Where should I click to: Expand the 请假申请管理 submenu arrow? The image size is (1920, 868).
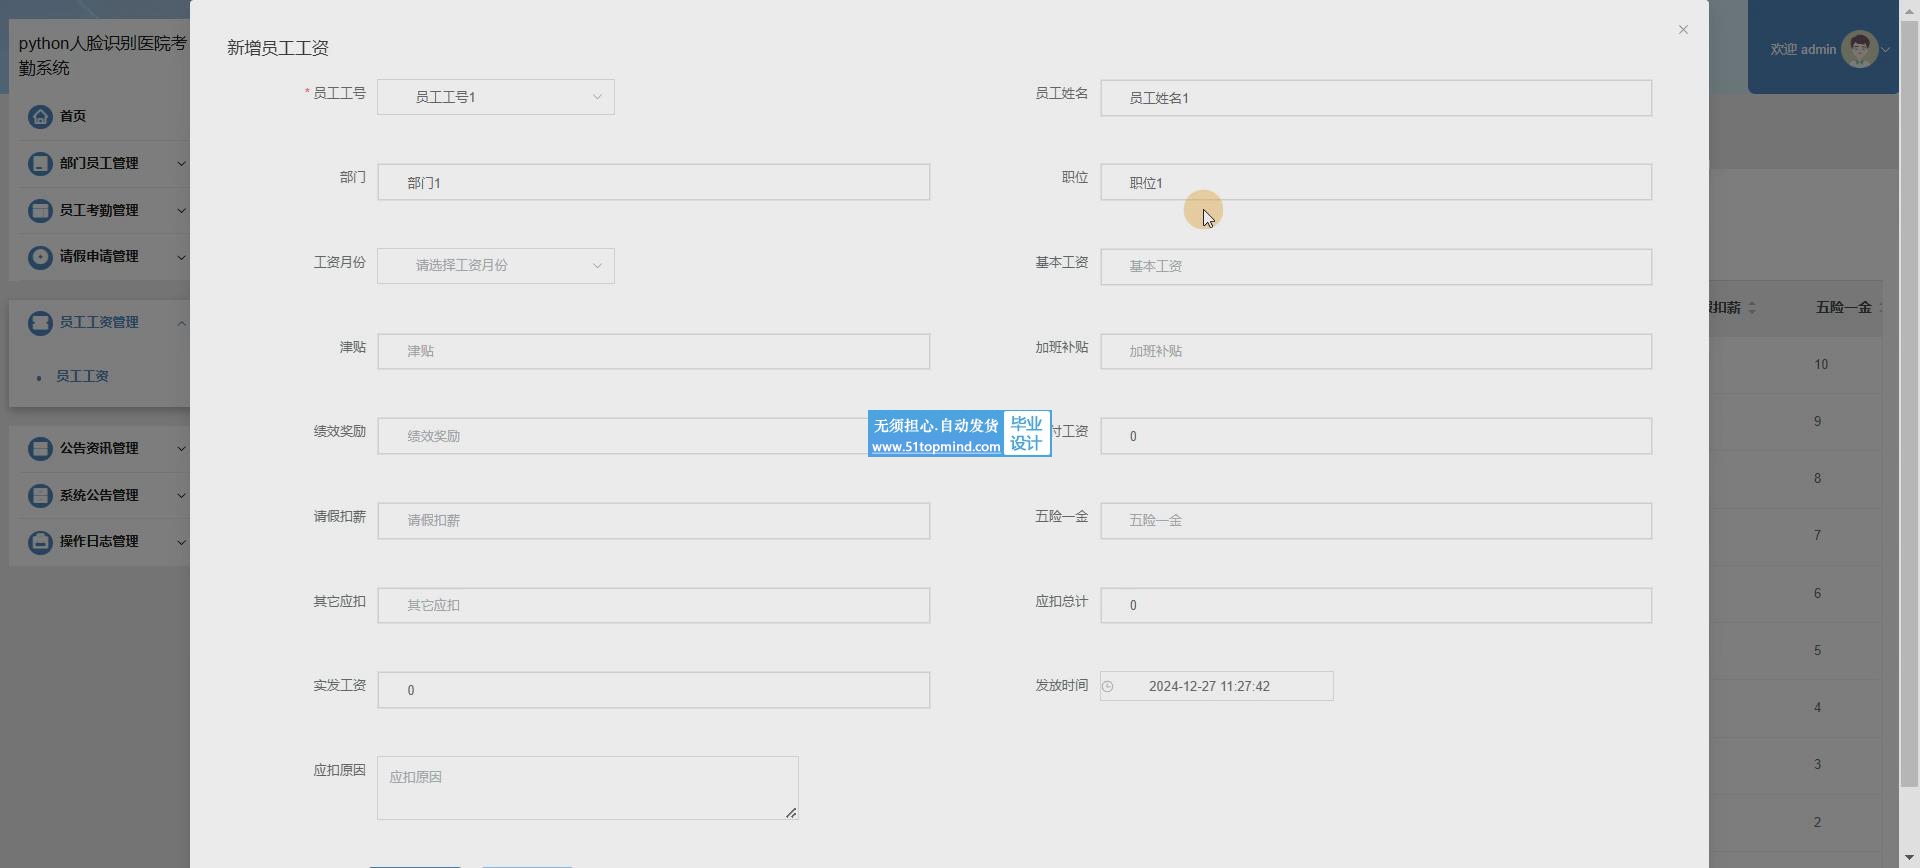pyautogui.click(x=181, y=257)
